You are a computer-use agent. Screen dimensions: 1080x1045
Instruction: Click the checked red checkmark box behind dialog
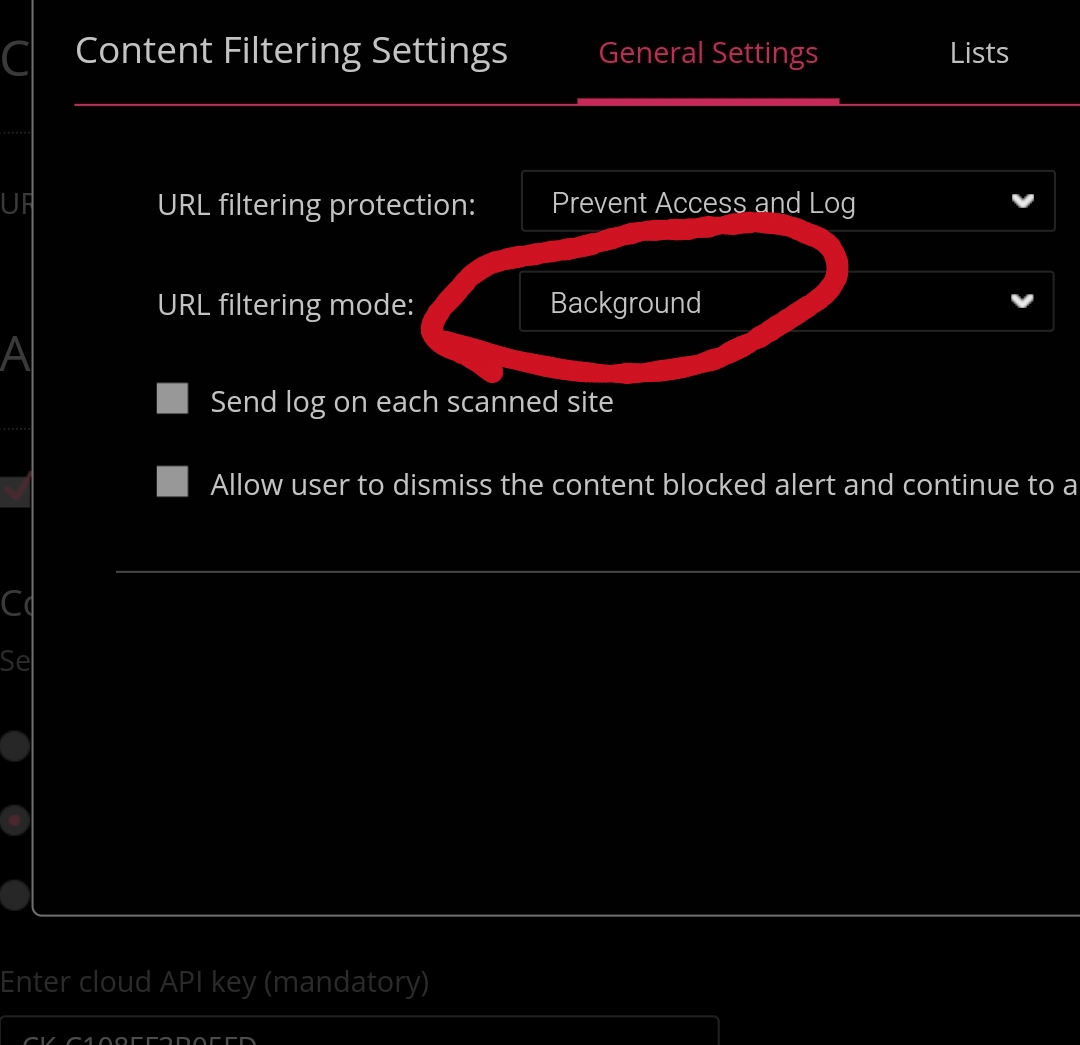[15, 490]
